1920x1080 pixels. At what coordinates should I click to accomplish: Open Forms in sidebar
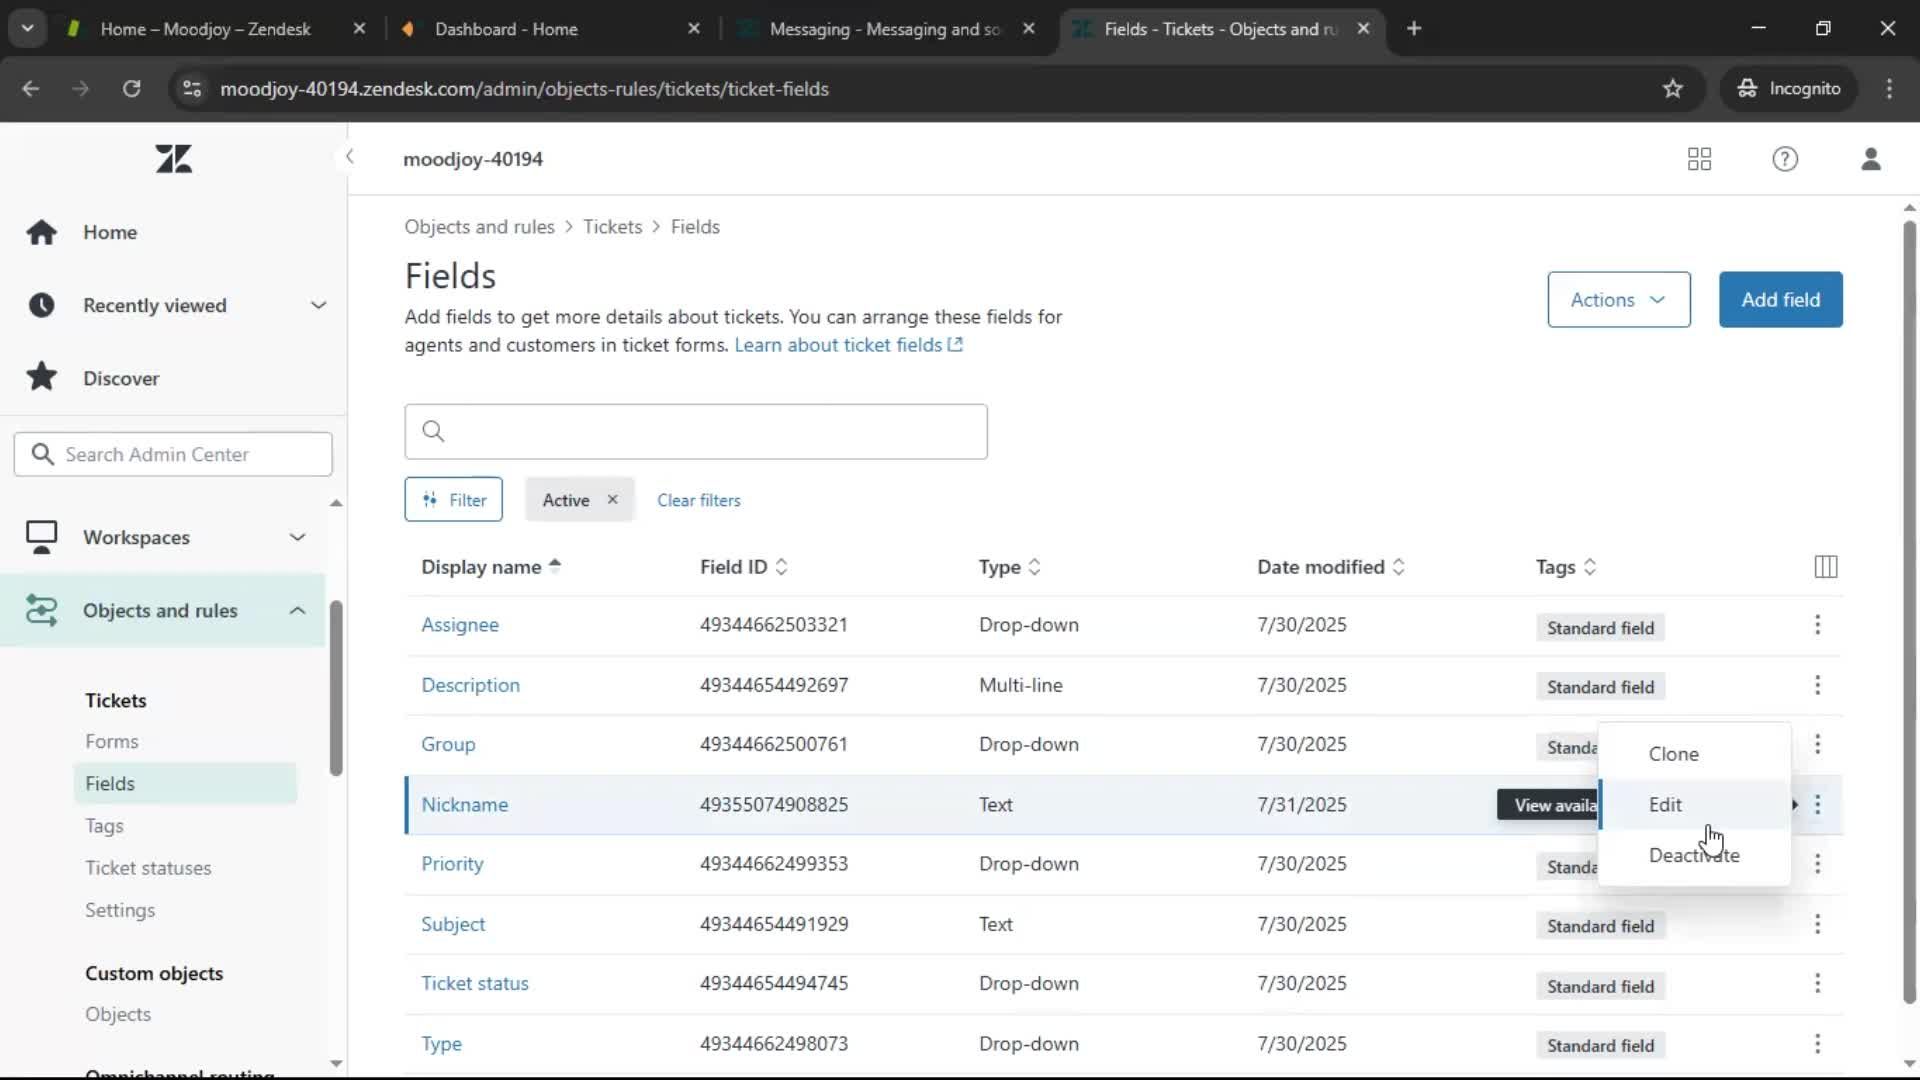point(111,742)
